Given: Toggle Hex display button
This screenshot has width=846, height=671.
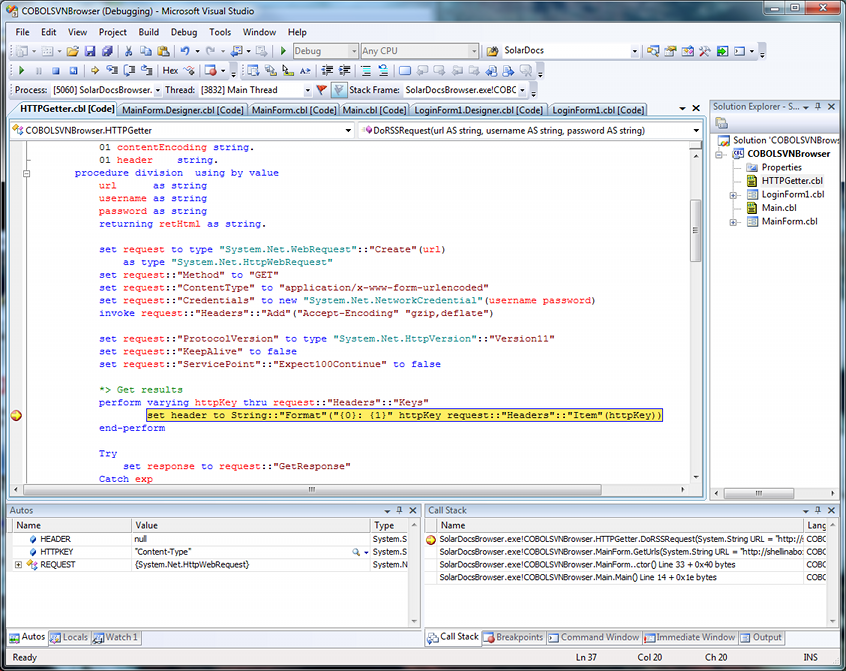Looking at the screenshot, I should 170,71.
